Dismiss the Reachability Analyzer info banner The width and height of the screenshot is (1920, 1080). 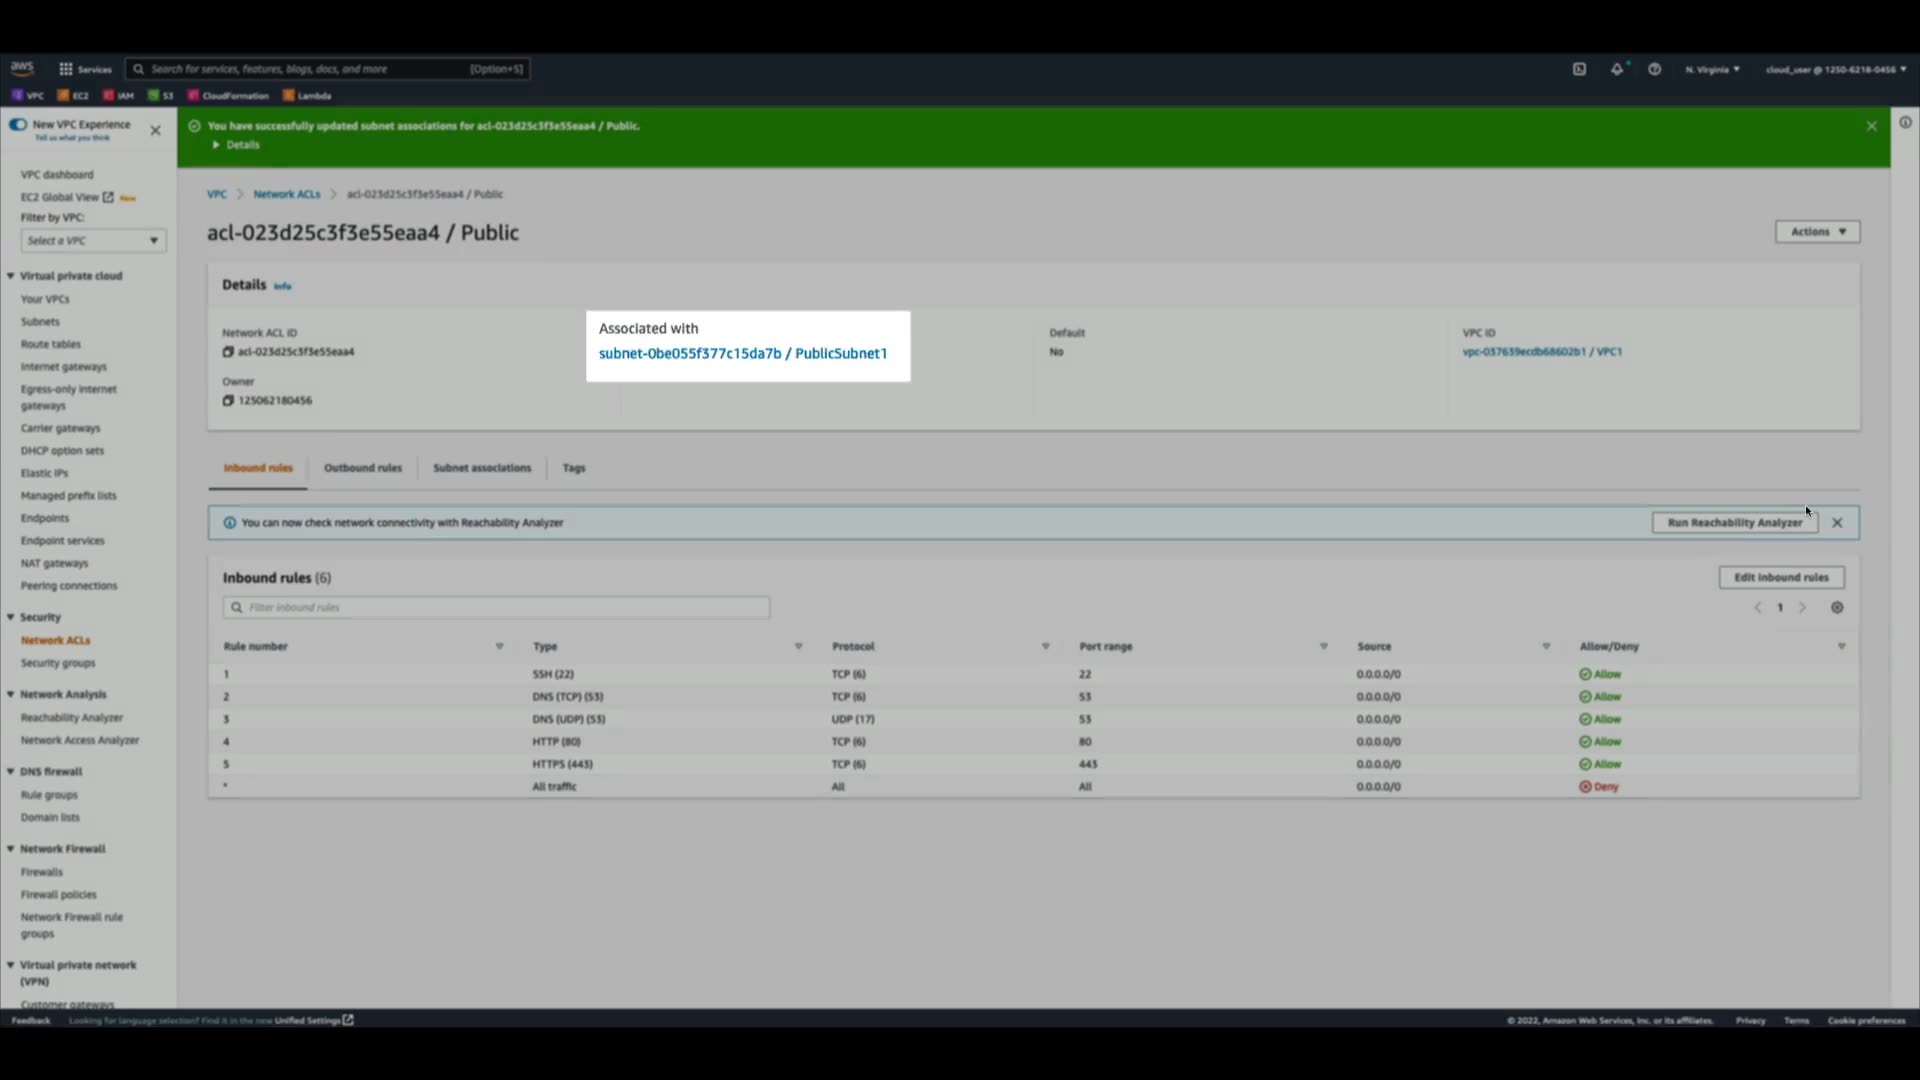click(1837, 523)
